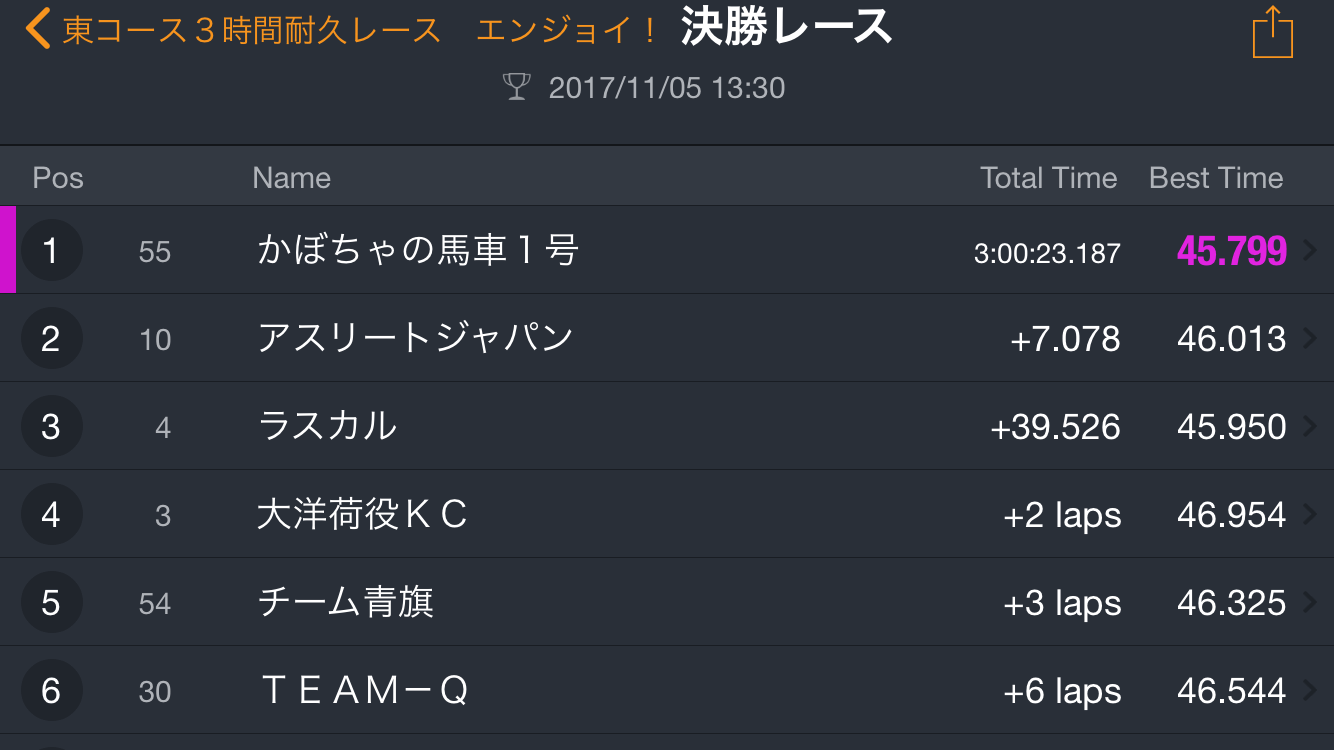Select the position 1 circle badge

[x=51, y=250]
